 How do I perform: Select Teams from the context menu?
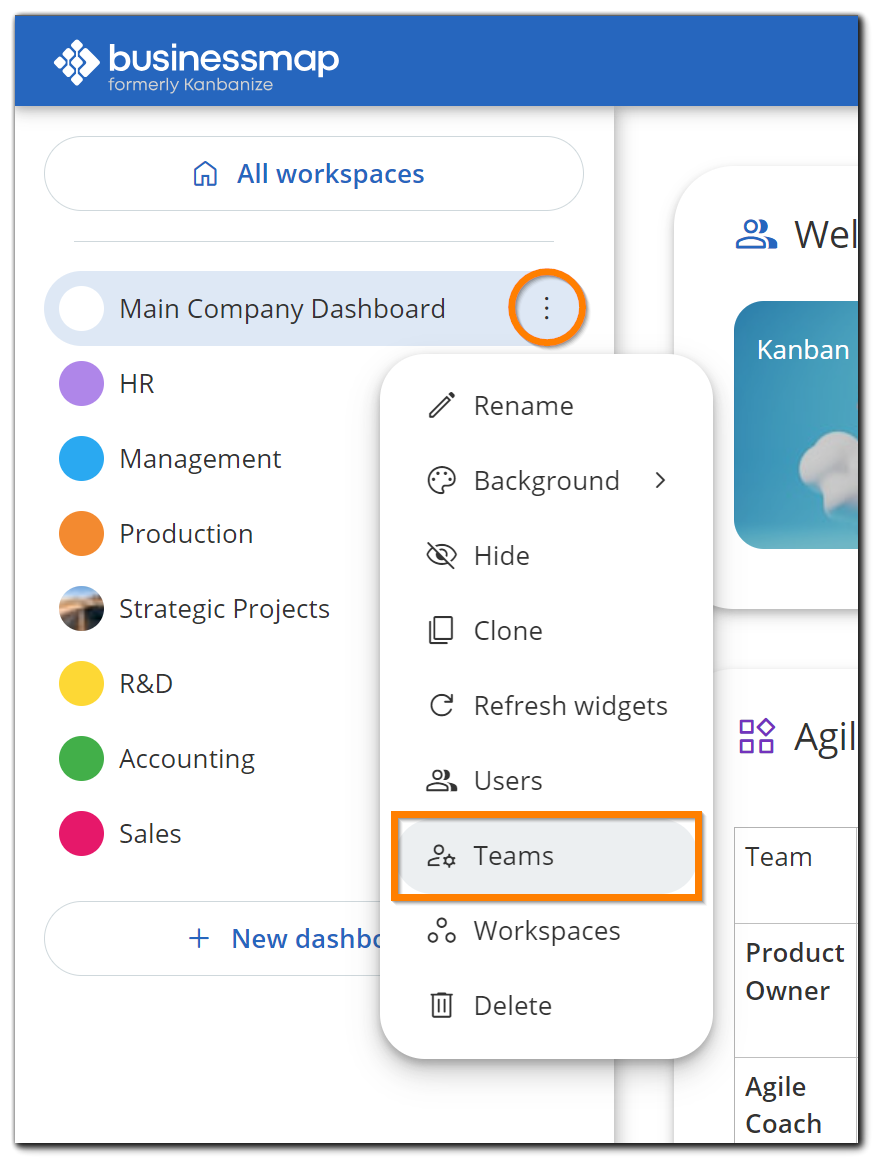click(x=513, y=856)
